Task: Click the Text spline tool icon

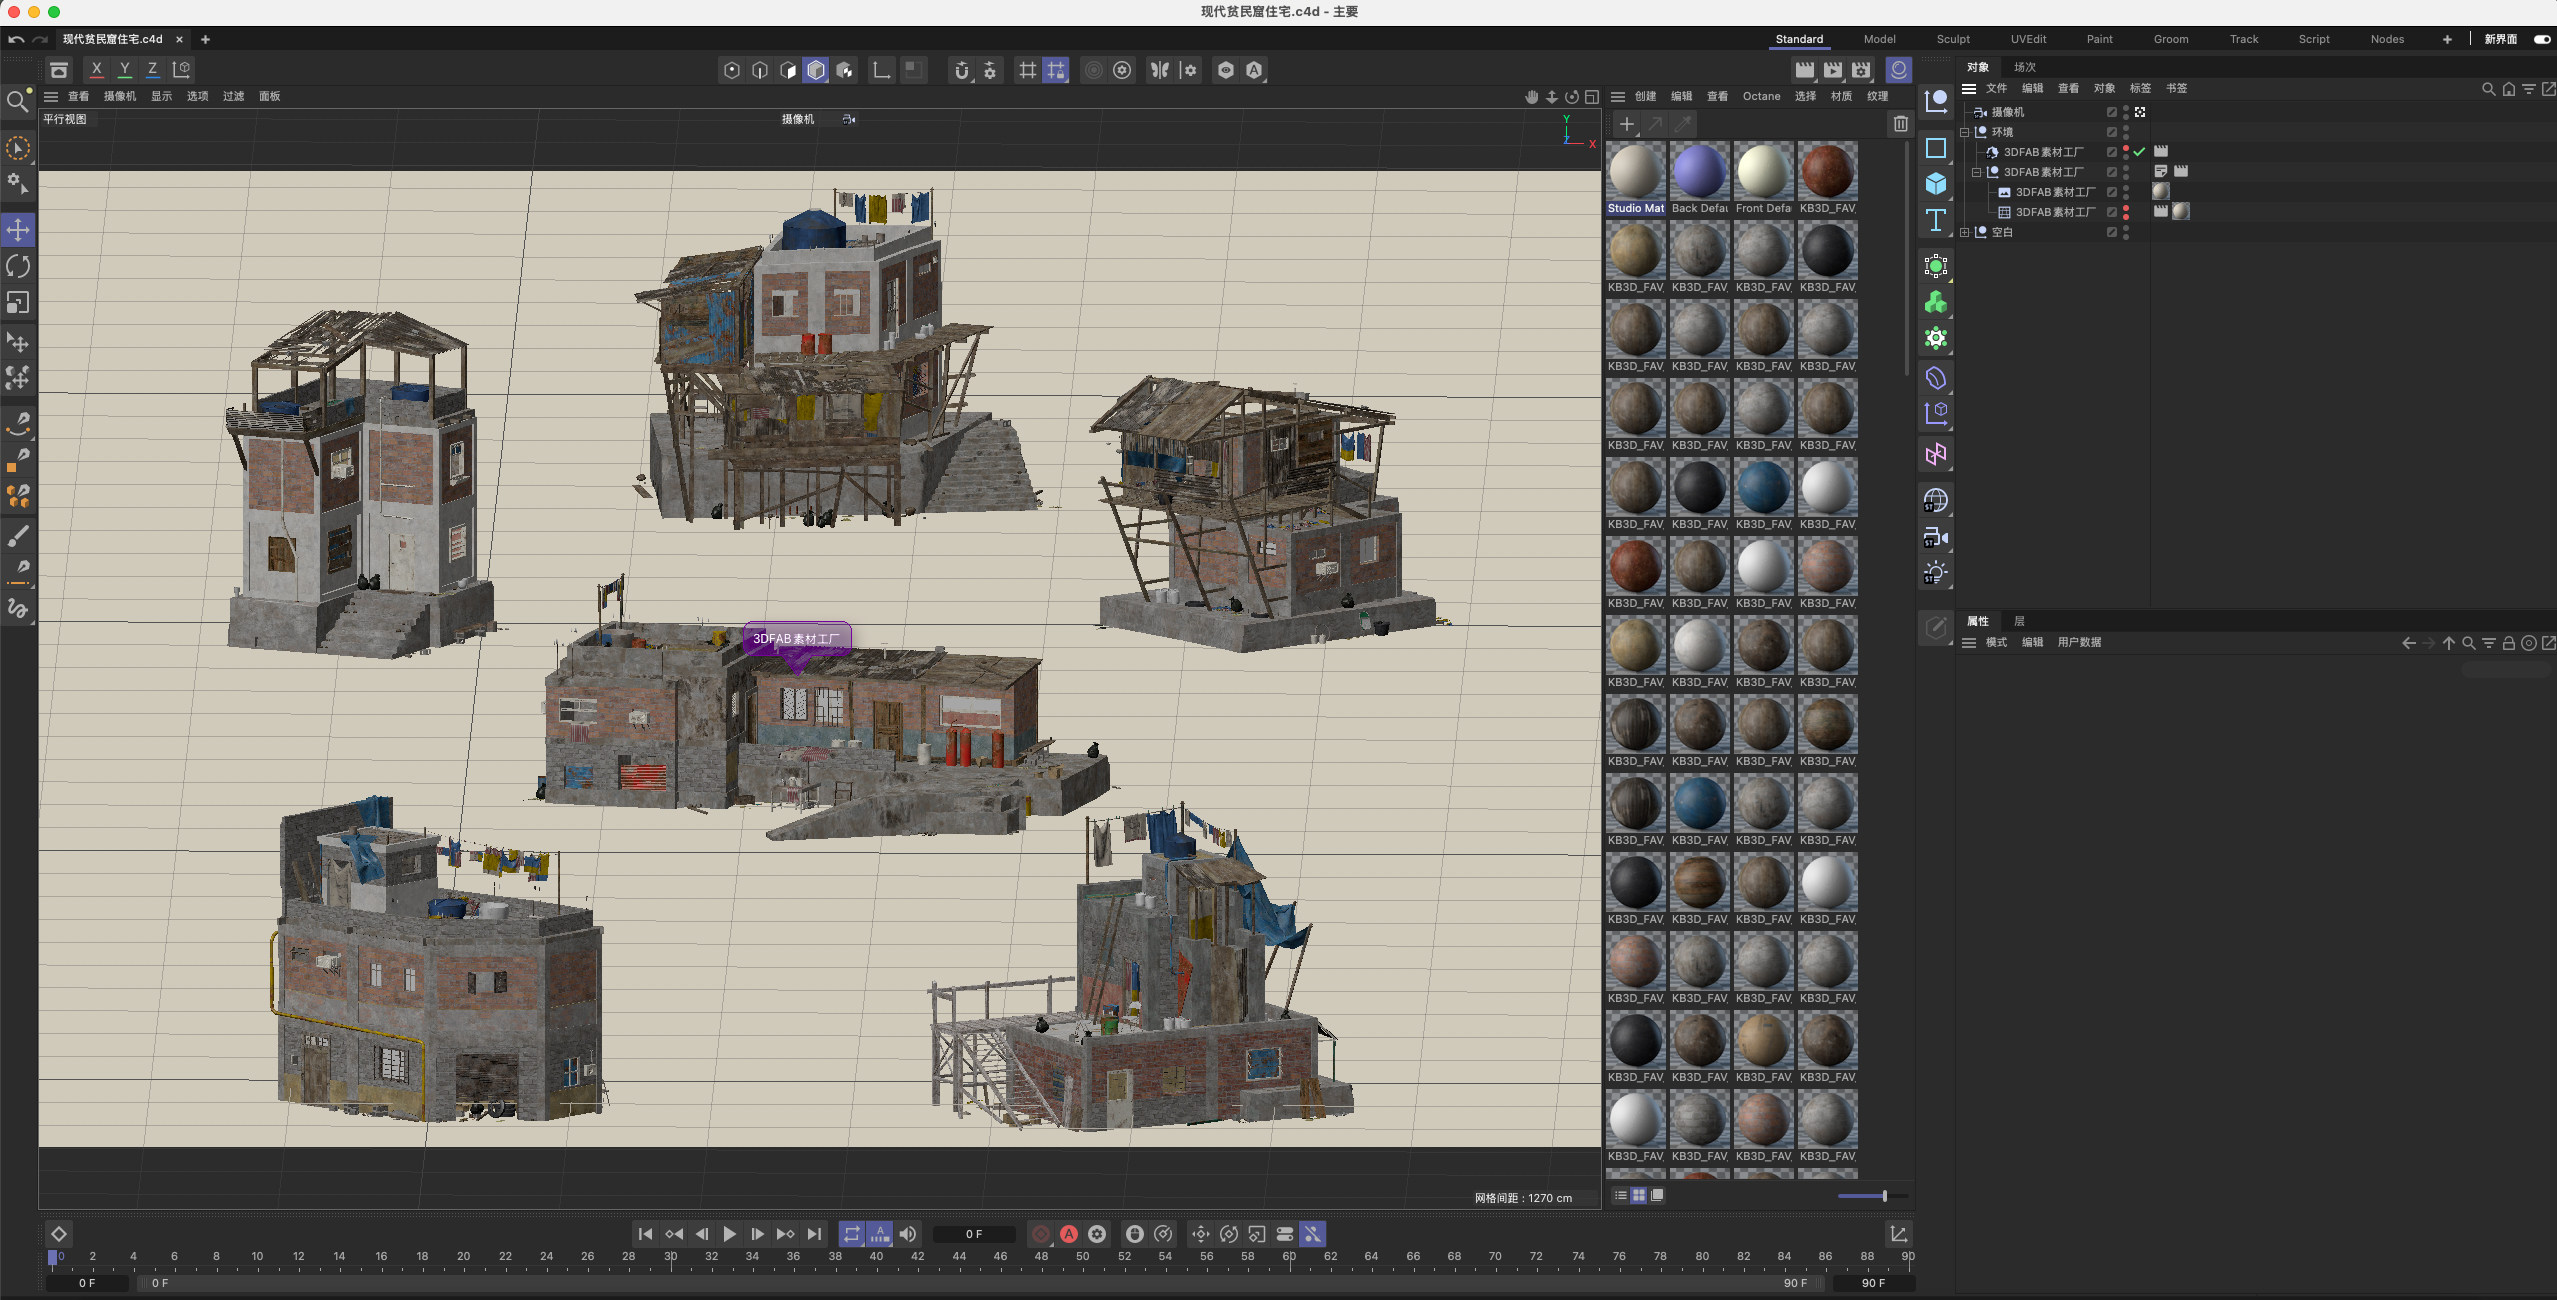Action: pyautogui.click(x=1936, y=220)
